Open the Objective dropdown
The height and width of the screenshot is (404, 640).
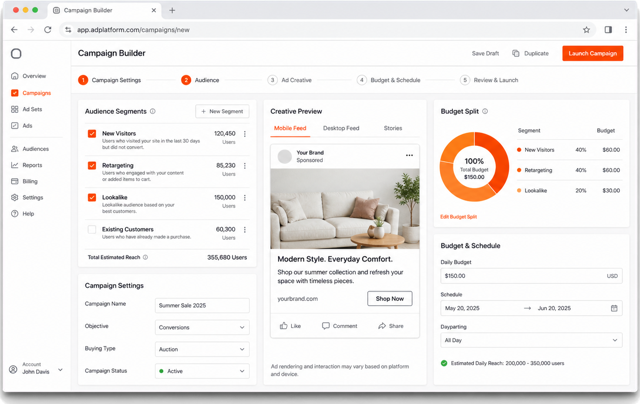pos(202,327)
